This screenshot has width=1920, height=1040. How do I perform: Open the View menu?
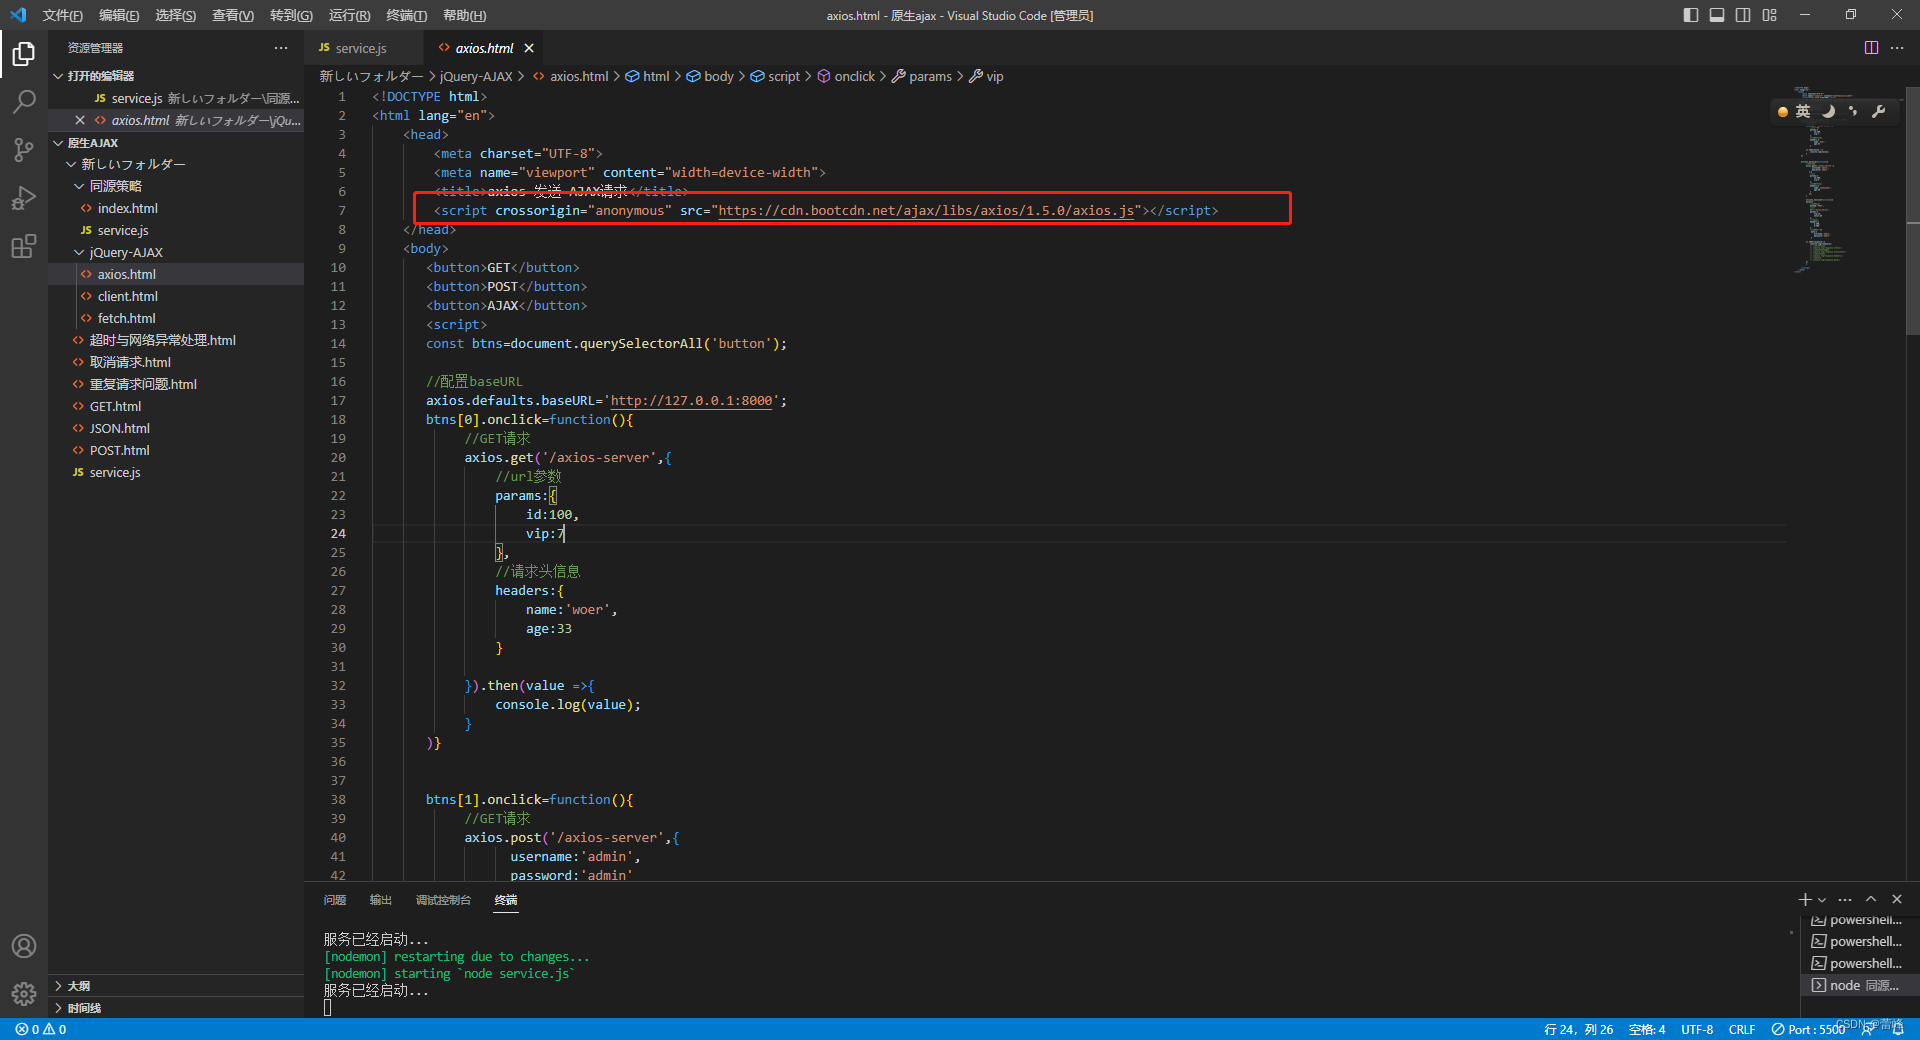(233, 15)
